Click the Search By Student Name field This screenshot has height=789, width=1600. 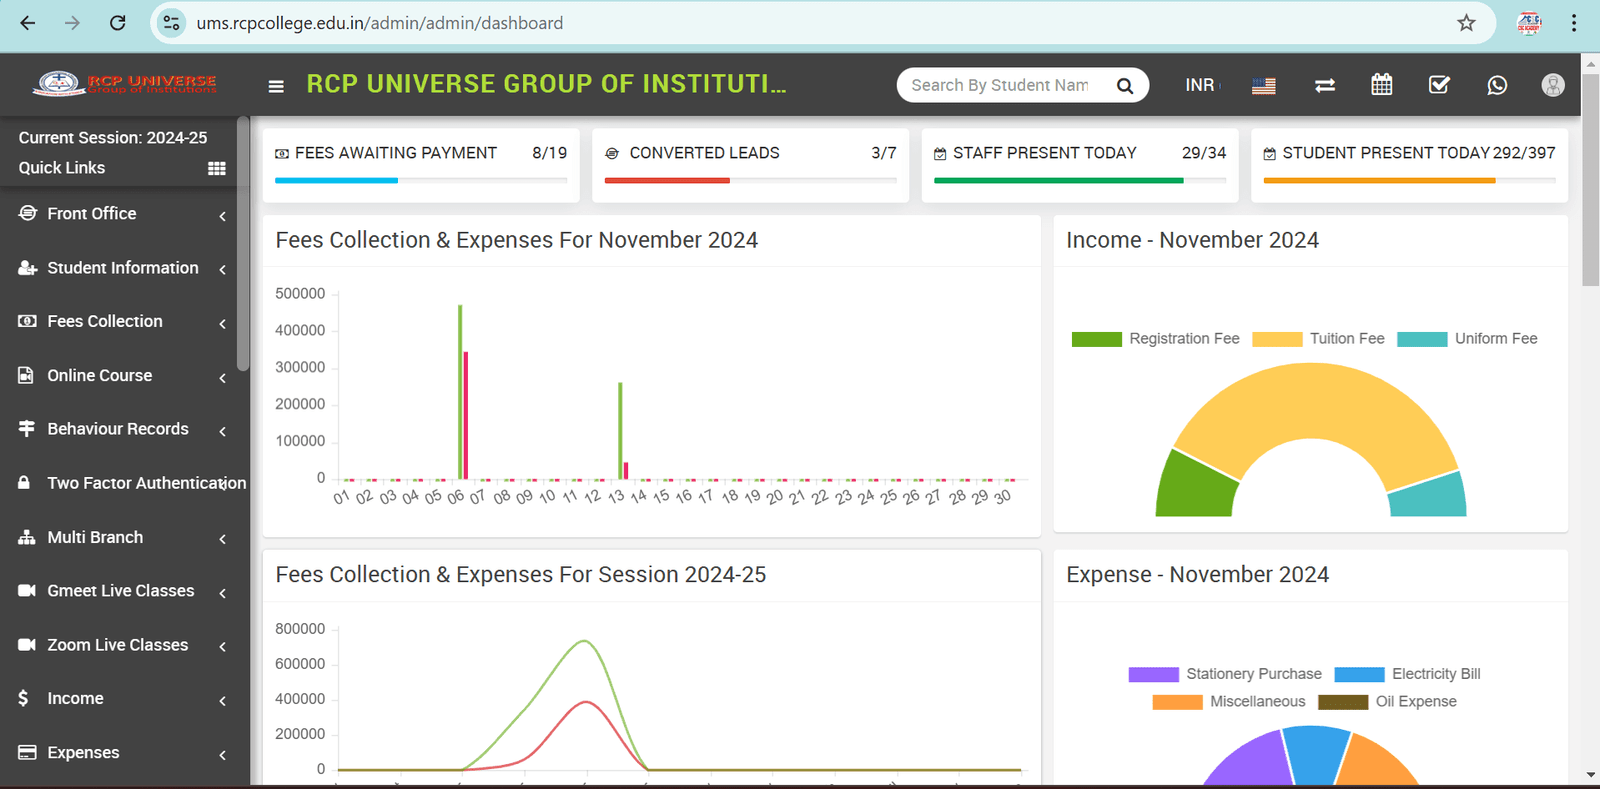click(x=1000, y=86)
